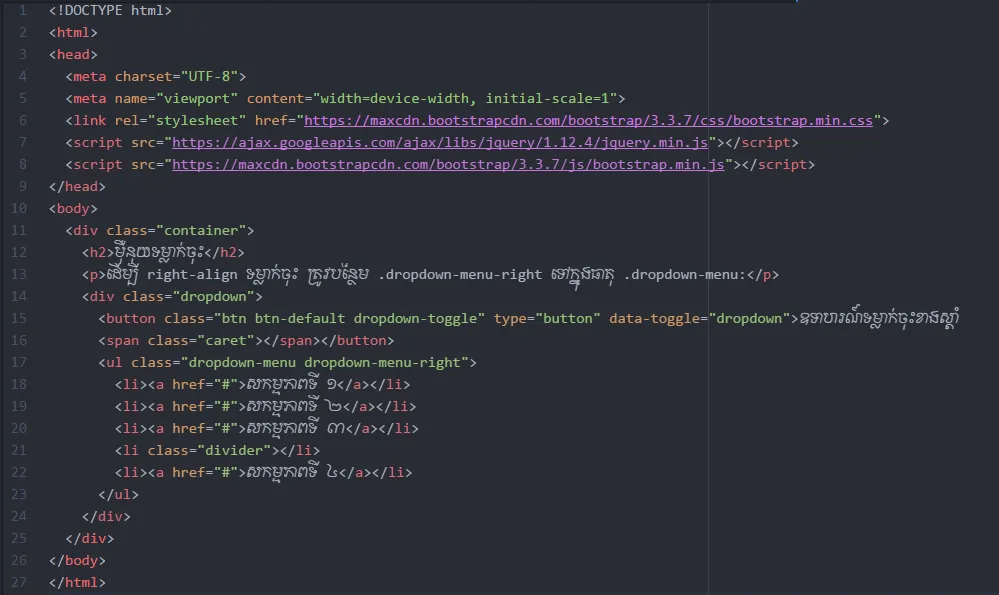
Task: Click the list item text on line 18
Action: click(291, 384)
